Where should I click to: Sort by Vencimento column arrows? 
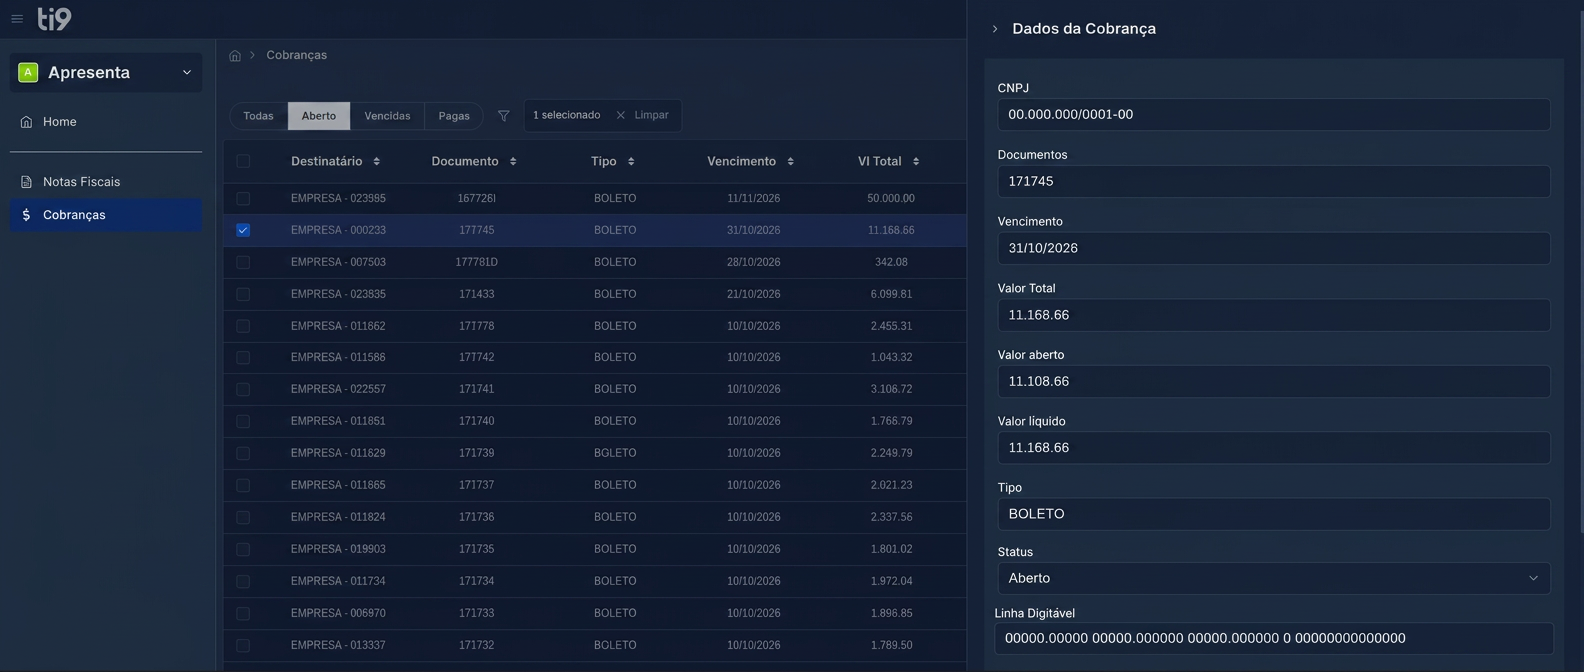coord(791,162)
